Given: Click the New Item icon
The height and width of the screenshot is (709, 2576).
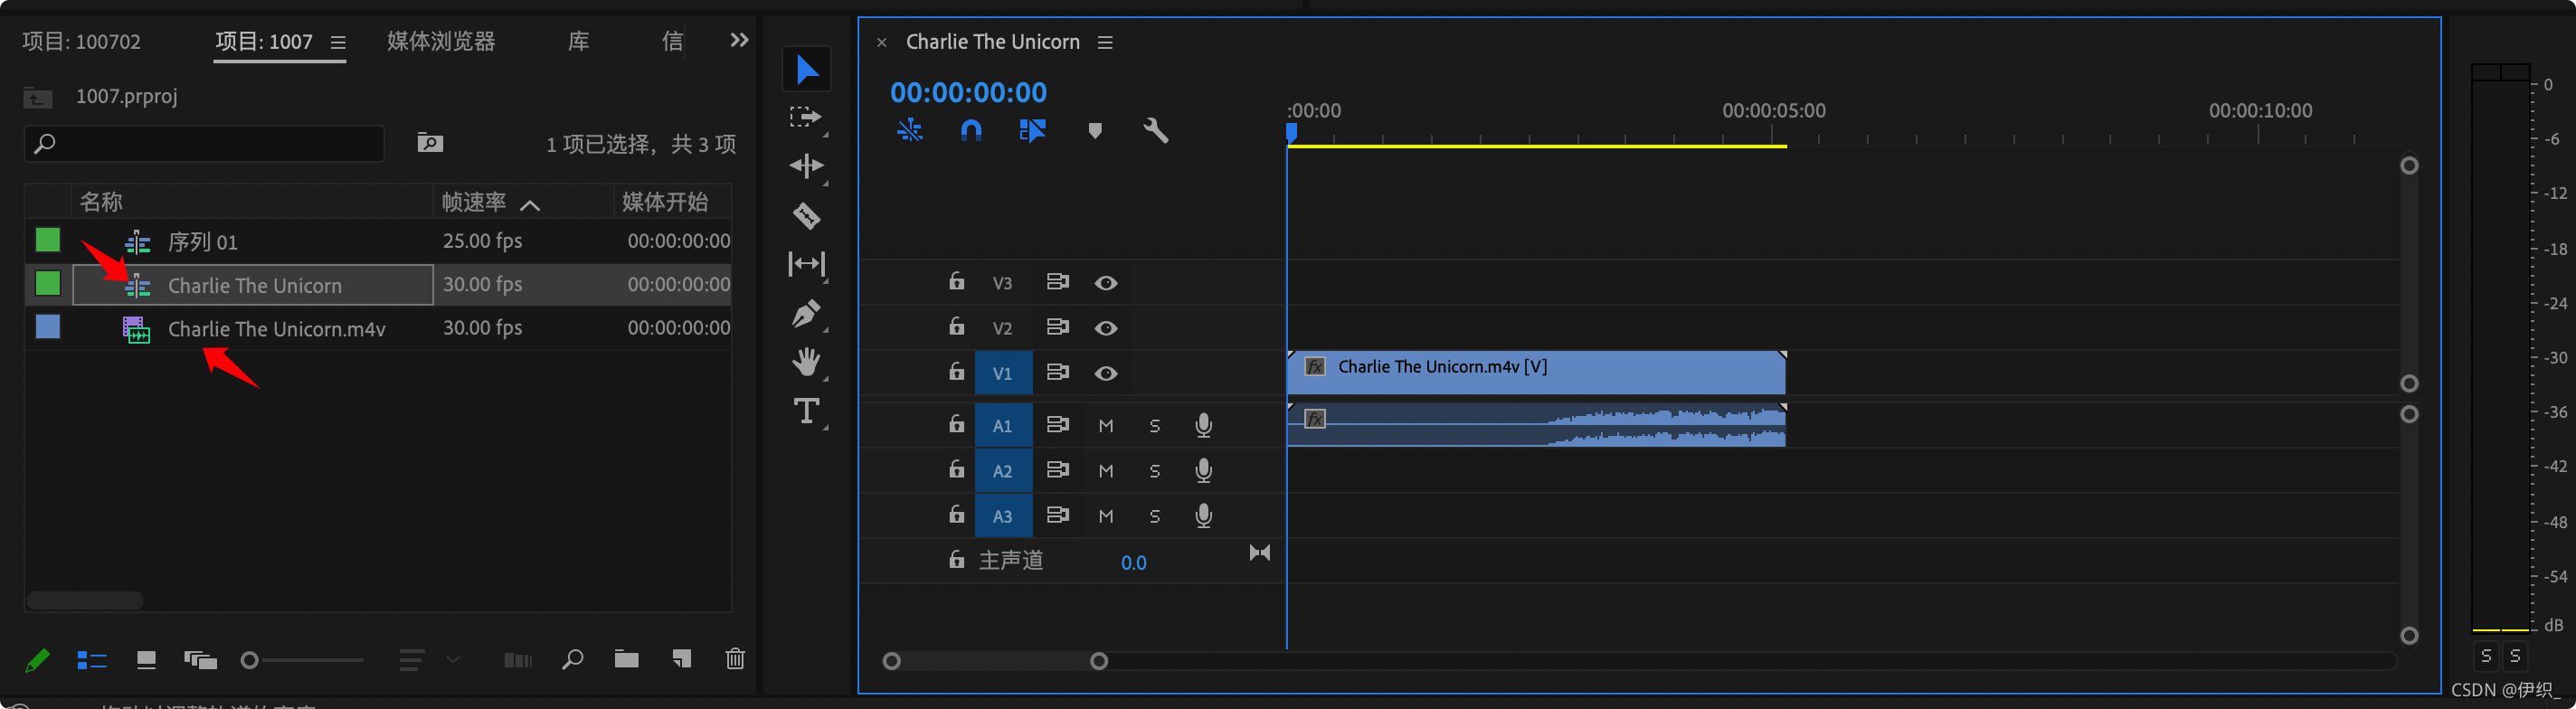Looking at the screenshot, I should (x=682, y=659).
